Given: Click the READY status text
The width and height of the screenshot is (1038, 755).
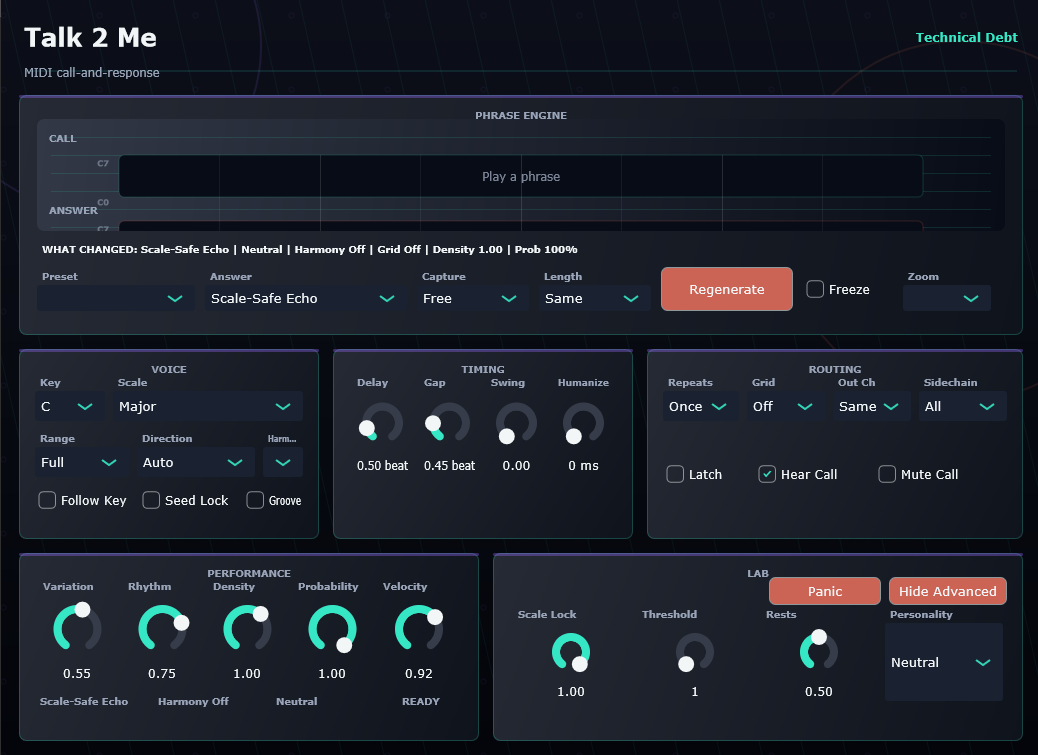Looking at the screenshot, I should (420, 701).
